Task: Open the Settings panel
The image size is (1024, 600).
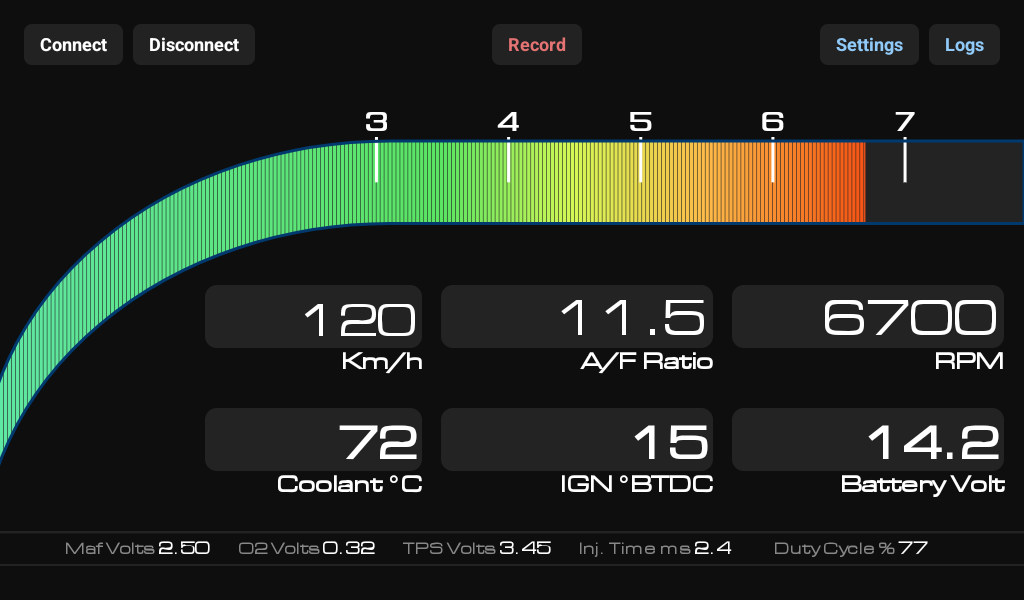Action: point(869,44)
